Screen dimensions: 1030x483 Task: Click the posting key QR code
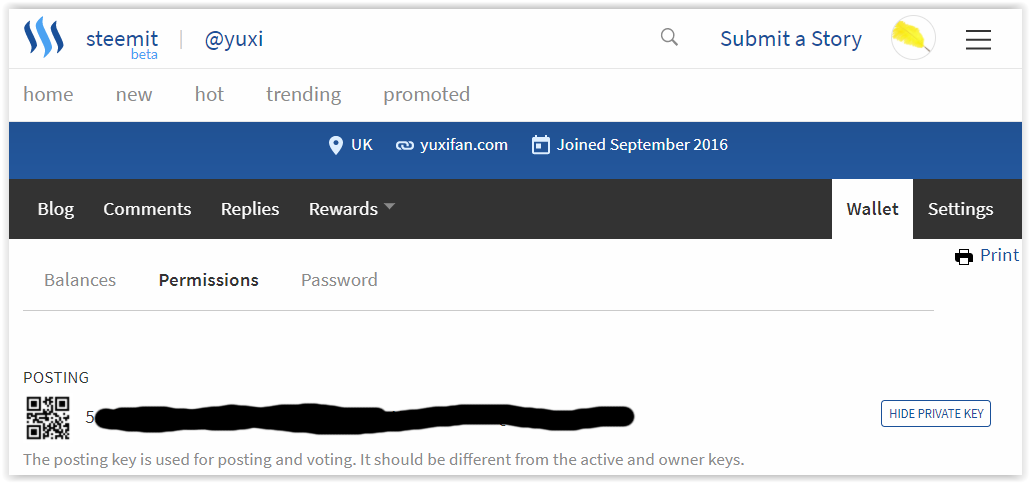click(48, 418)
